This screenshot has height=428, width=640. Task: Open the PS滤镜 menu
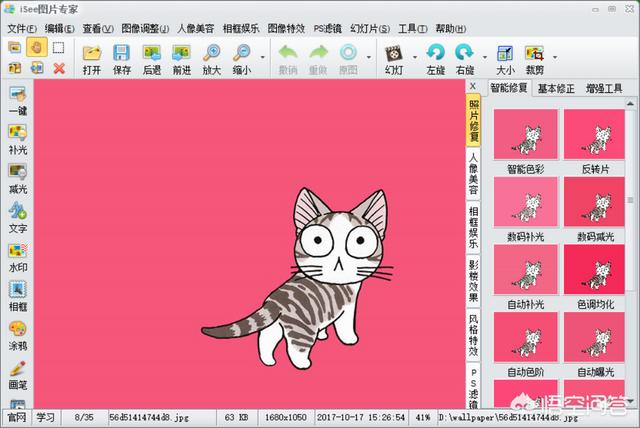pyautogui.click(x=327, y=29)
